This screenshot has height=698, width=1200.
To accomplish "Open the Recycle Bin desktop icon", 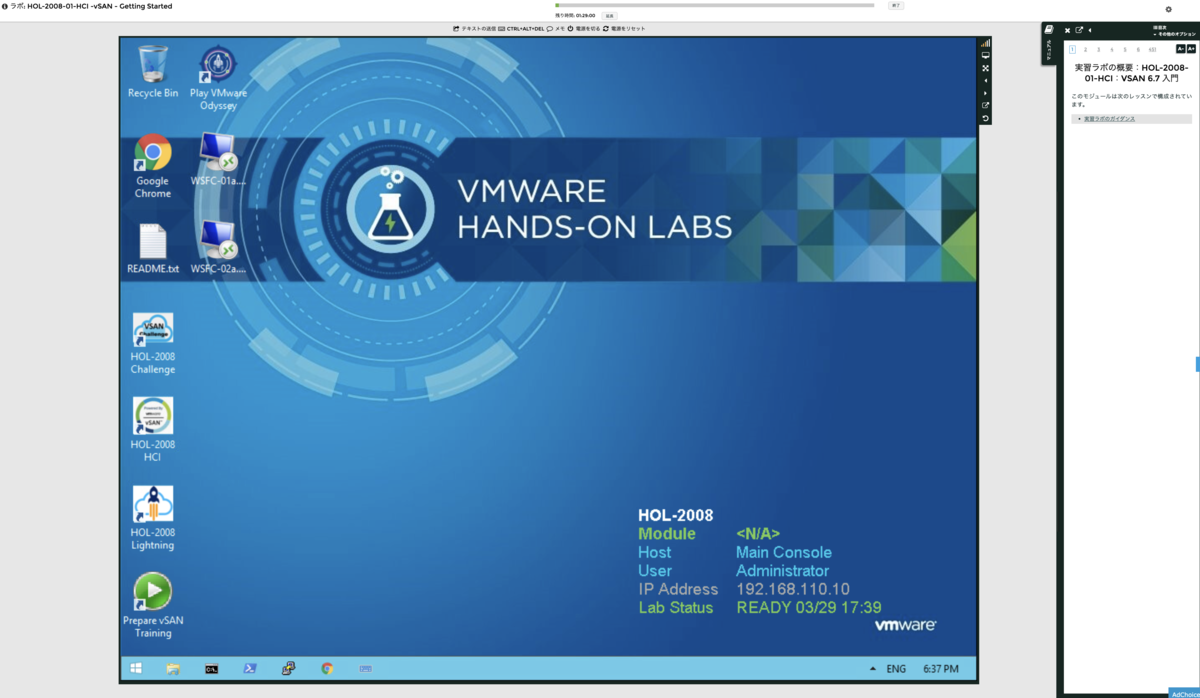I will [x=153, y=71].
